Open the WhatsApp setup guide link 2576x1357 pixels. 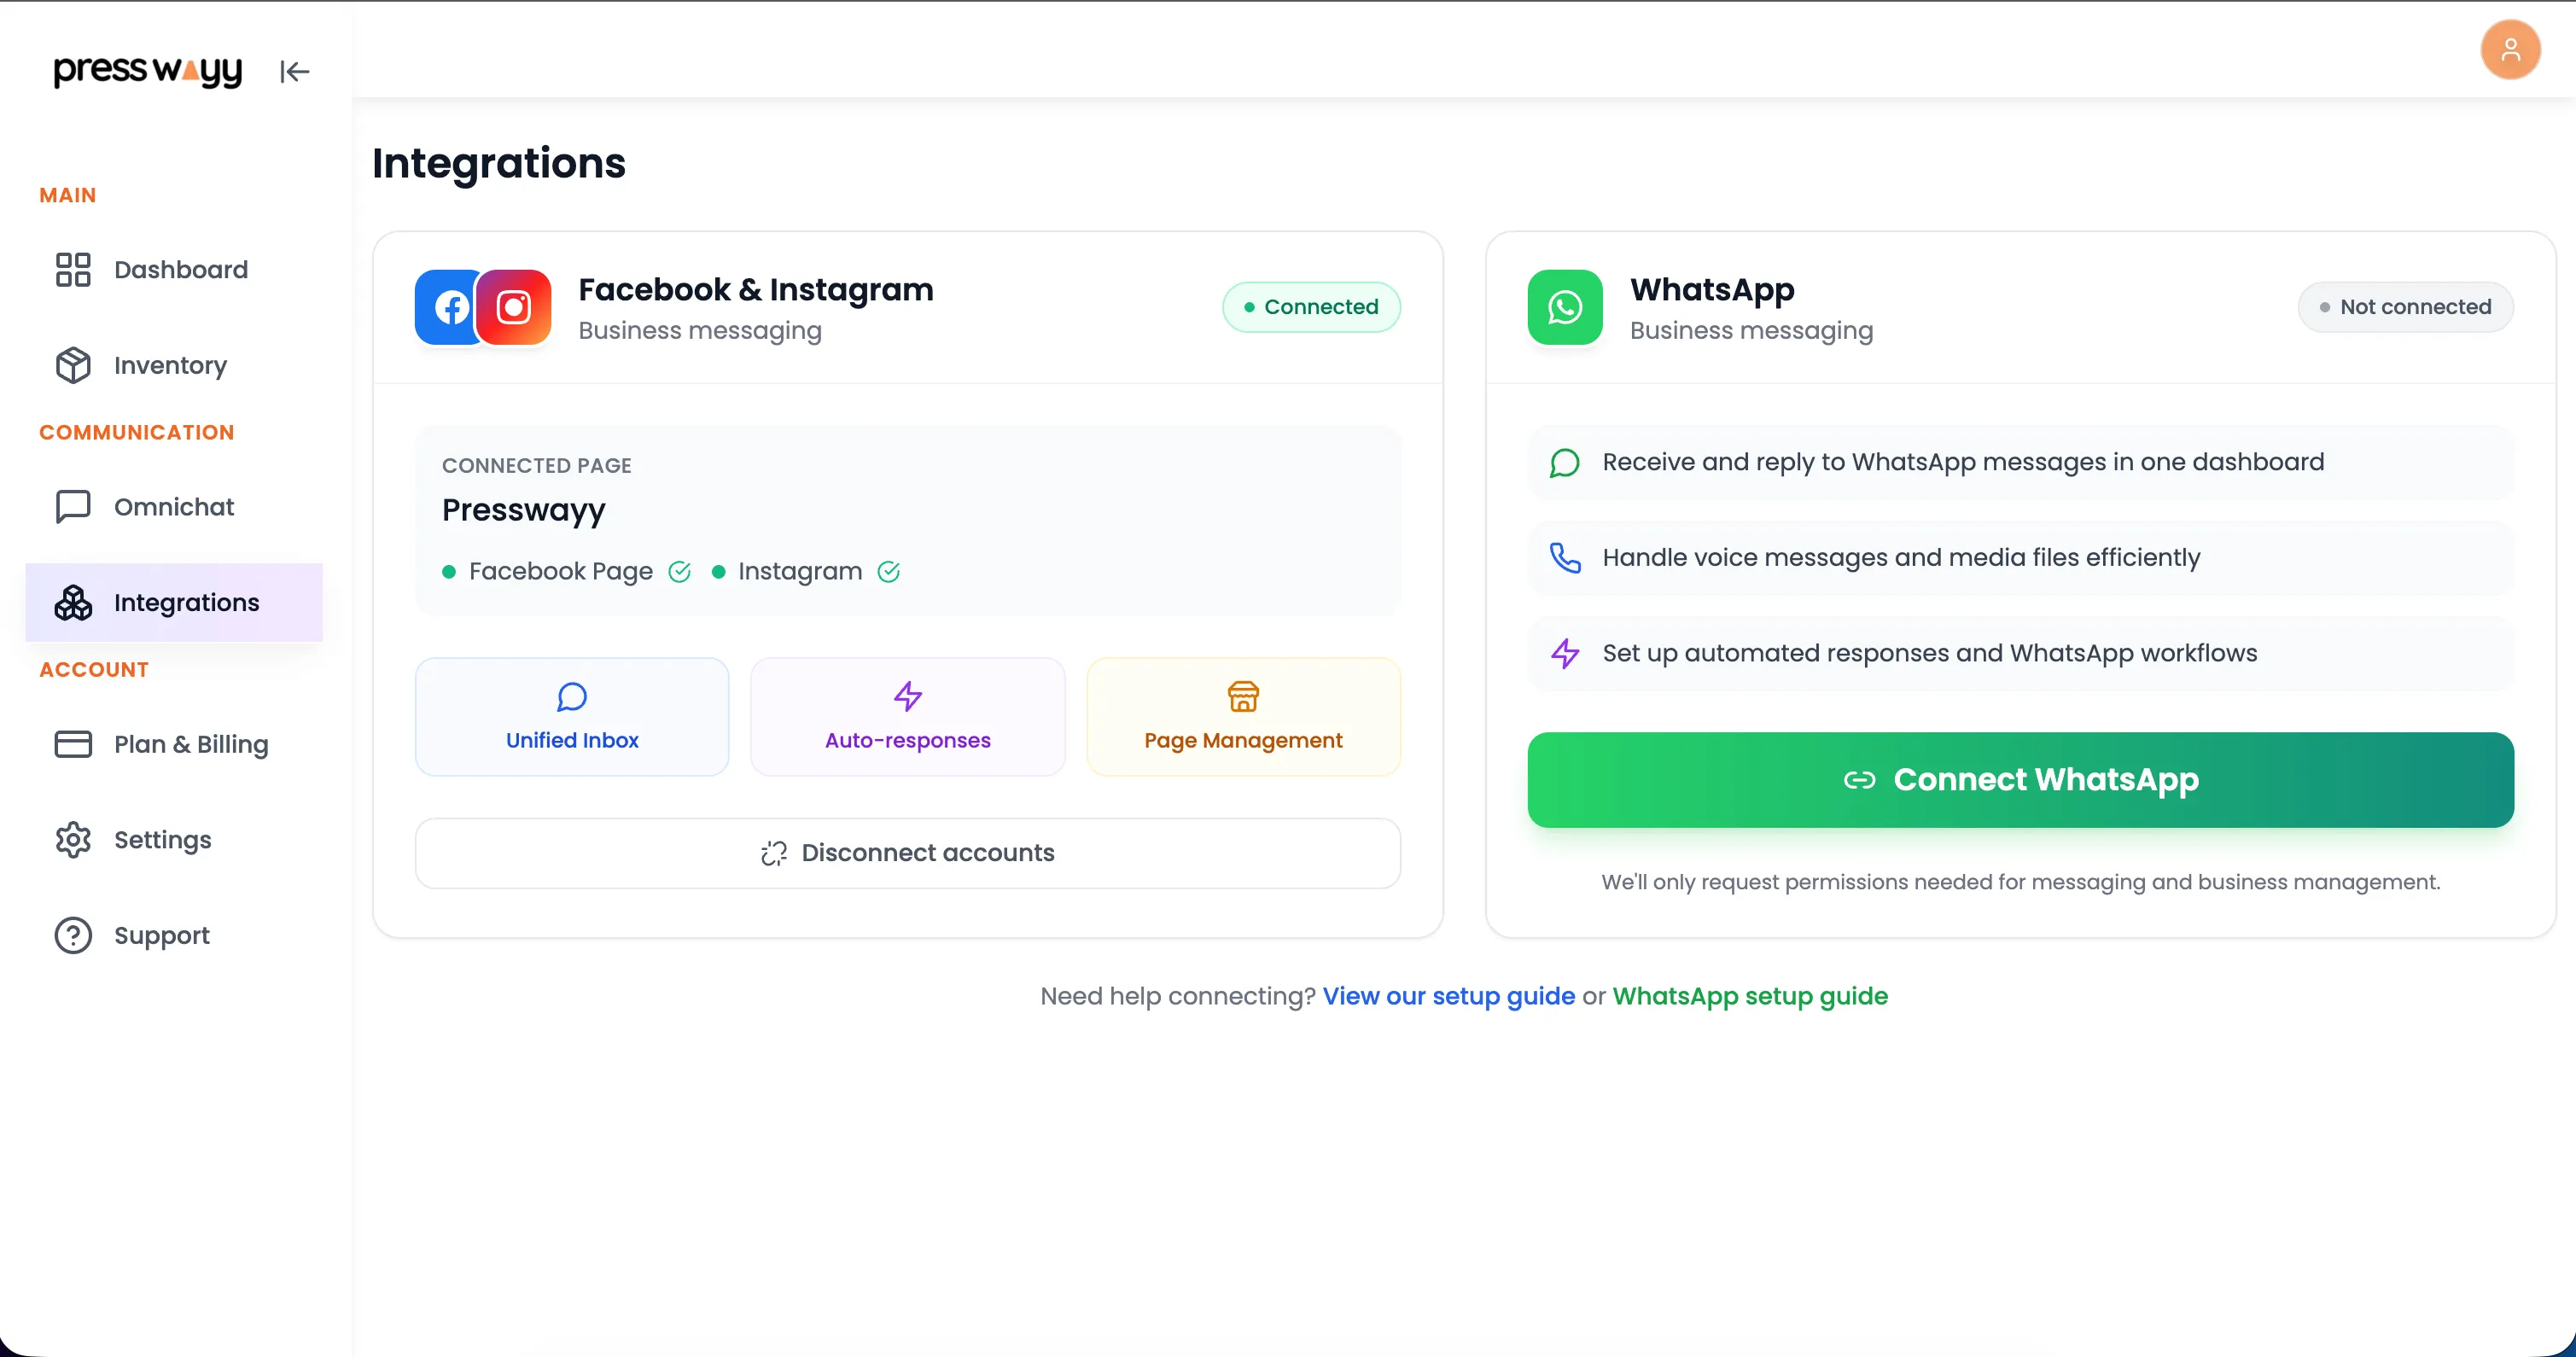click(1750, 996)
